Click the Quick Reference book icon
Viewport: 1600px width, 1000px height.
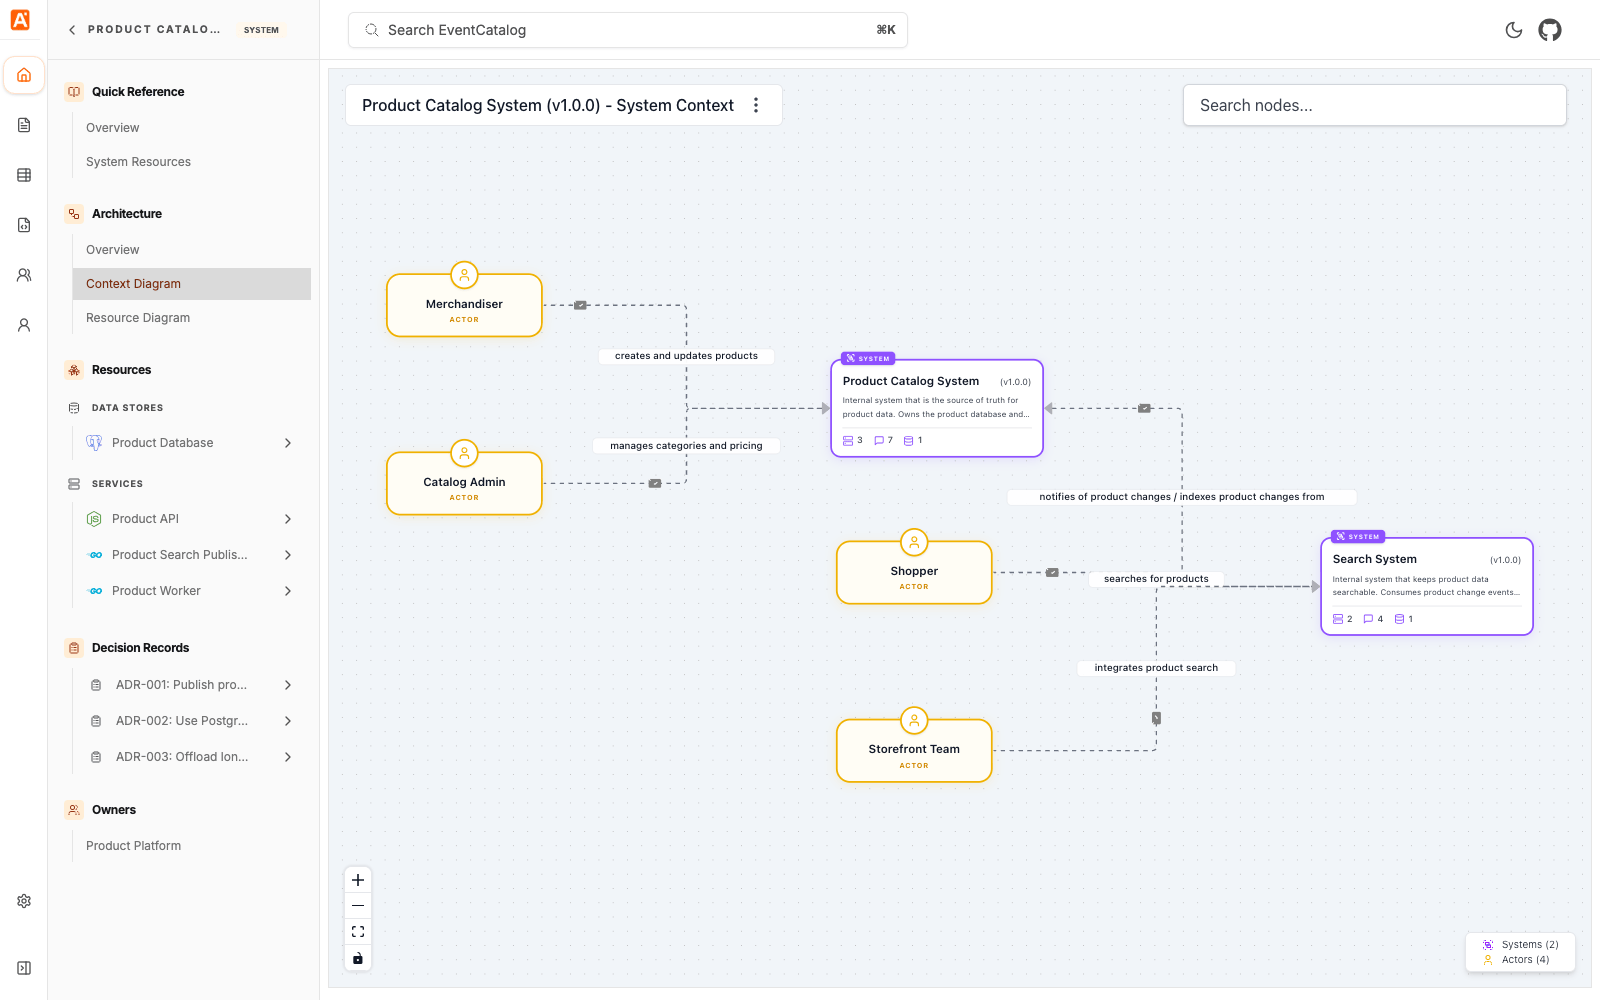click(74, 92)
